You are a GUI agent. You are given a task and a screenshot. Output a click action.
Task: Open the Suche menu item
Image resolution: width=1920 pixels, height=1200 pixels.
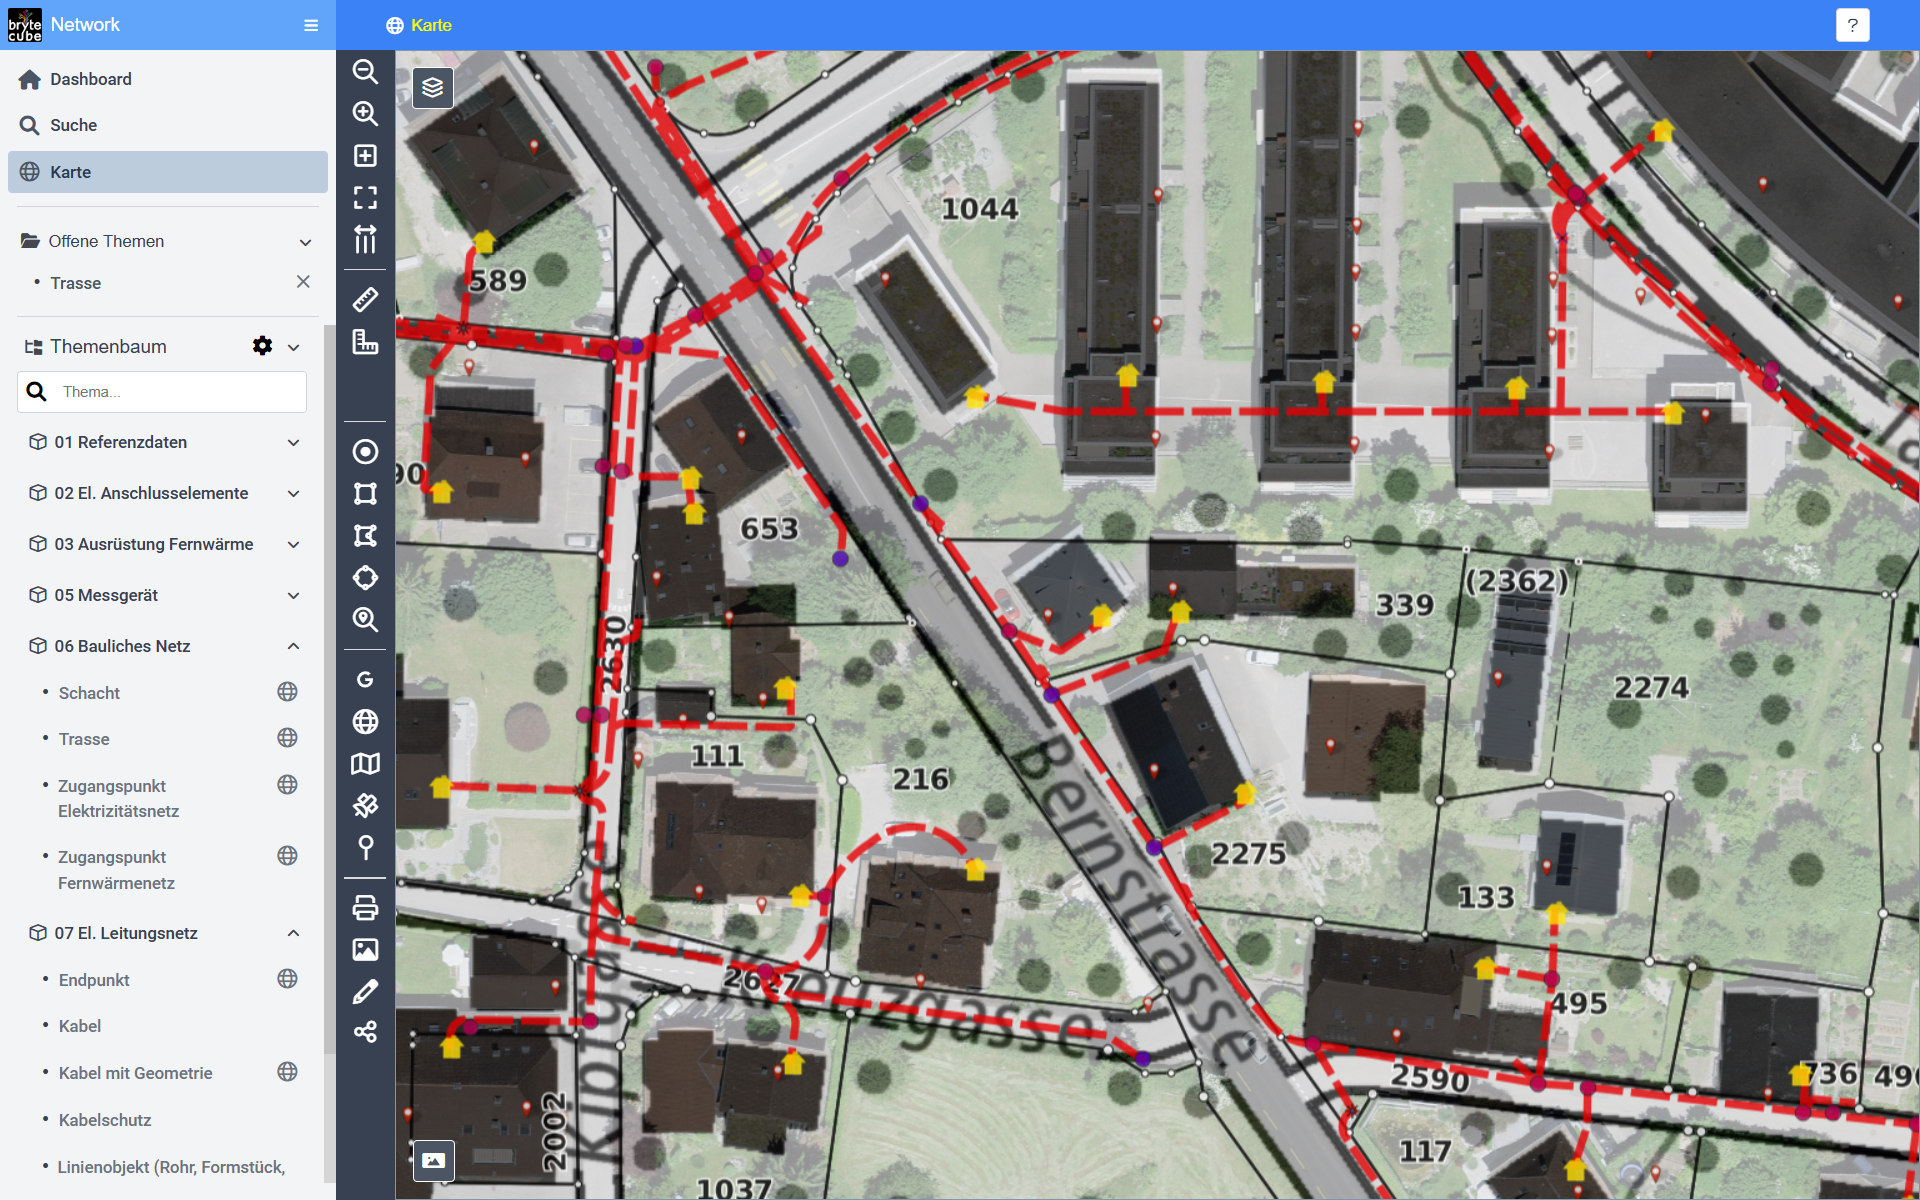[x=73, y=125]
